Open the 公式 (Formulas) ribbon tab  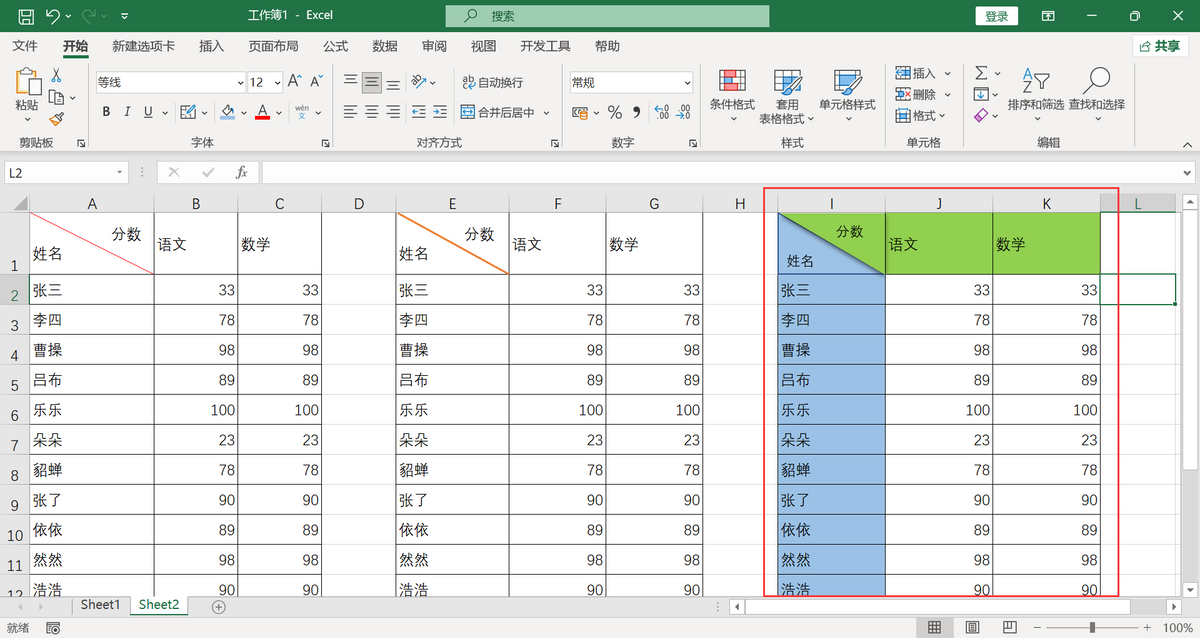coord(335,46)
